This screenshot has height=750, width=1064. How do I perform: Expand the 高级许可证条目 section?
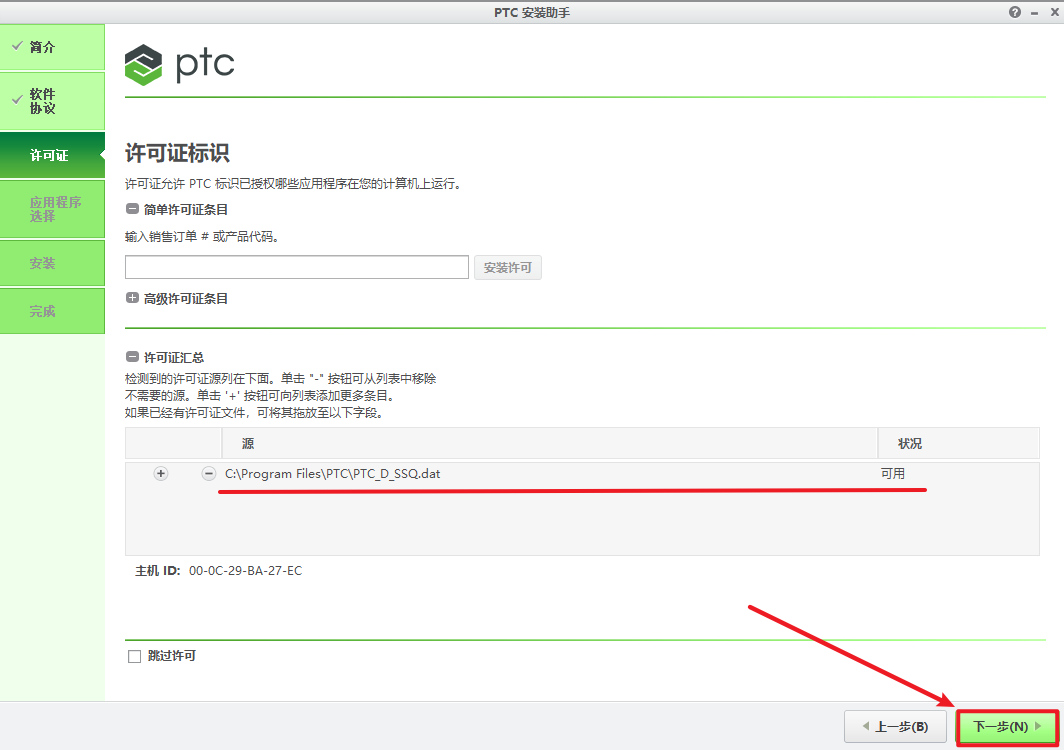point(132,298)
